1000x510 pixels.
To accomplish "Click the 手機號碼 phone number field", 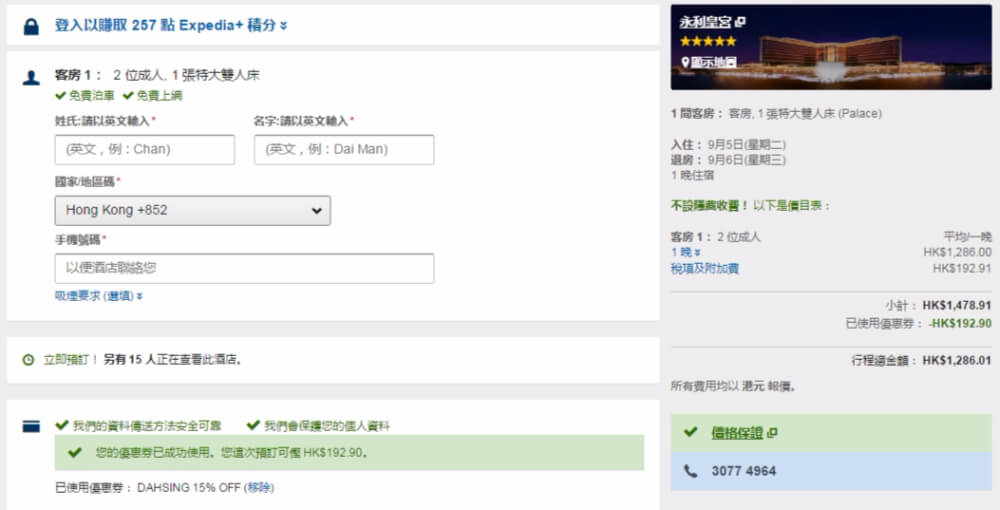I will pyautogui.click(x=244, y=268).
